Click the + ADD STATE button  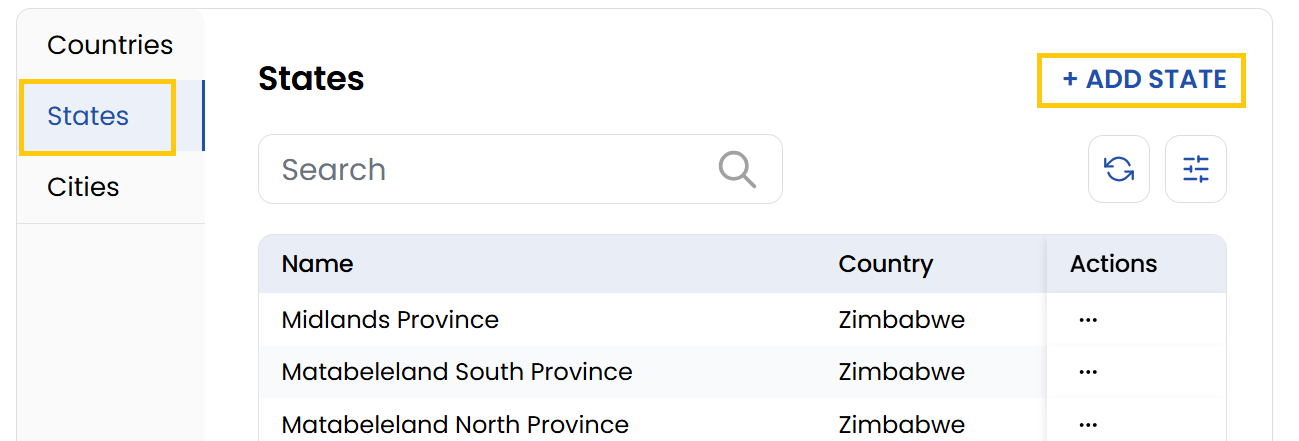coord(1143,80)
